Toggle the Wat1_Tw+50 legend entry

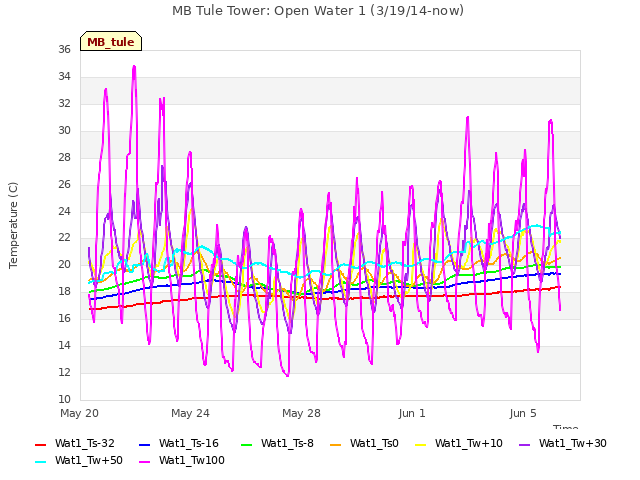point(79,460)
